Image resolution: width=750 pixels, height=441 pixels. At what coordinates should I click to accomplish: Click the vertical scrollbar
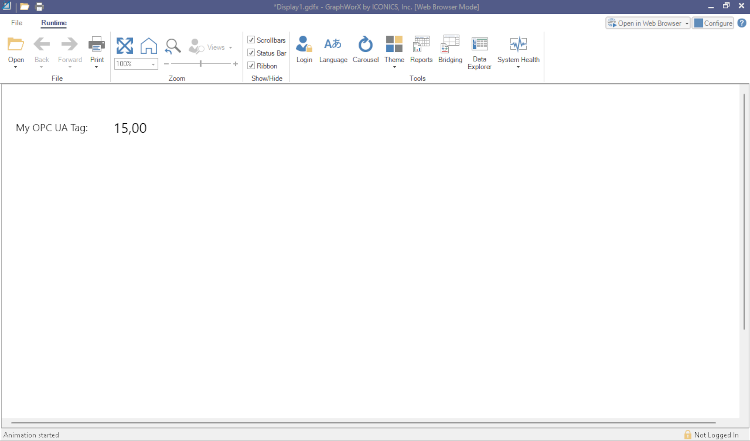click(744, 211)
